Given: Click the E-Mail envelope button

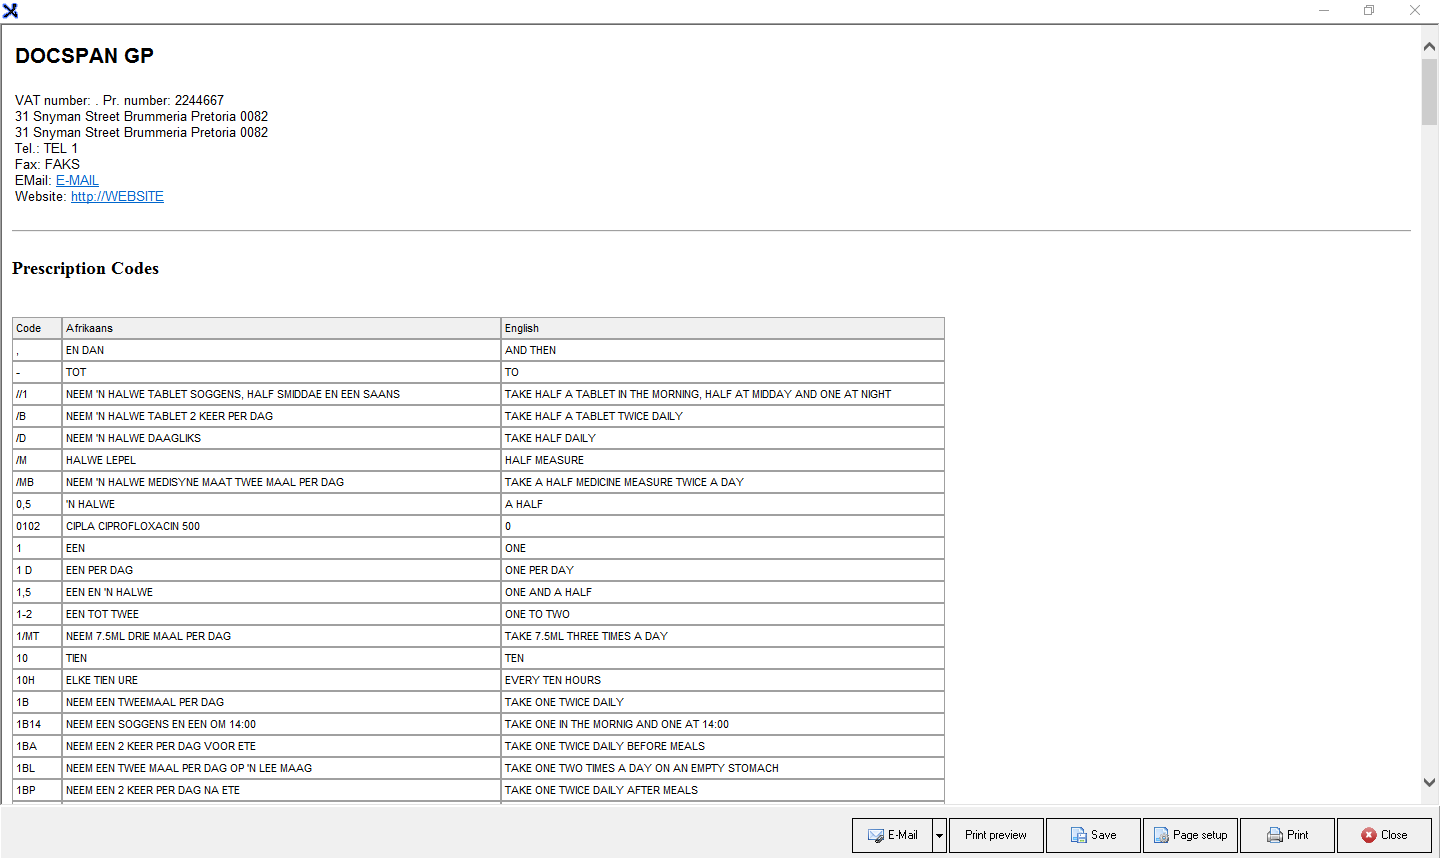Looking at the screenshot, I should (892, 835).
